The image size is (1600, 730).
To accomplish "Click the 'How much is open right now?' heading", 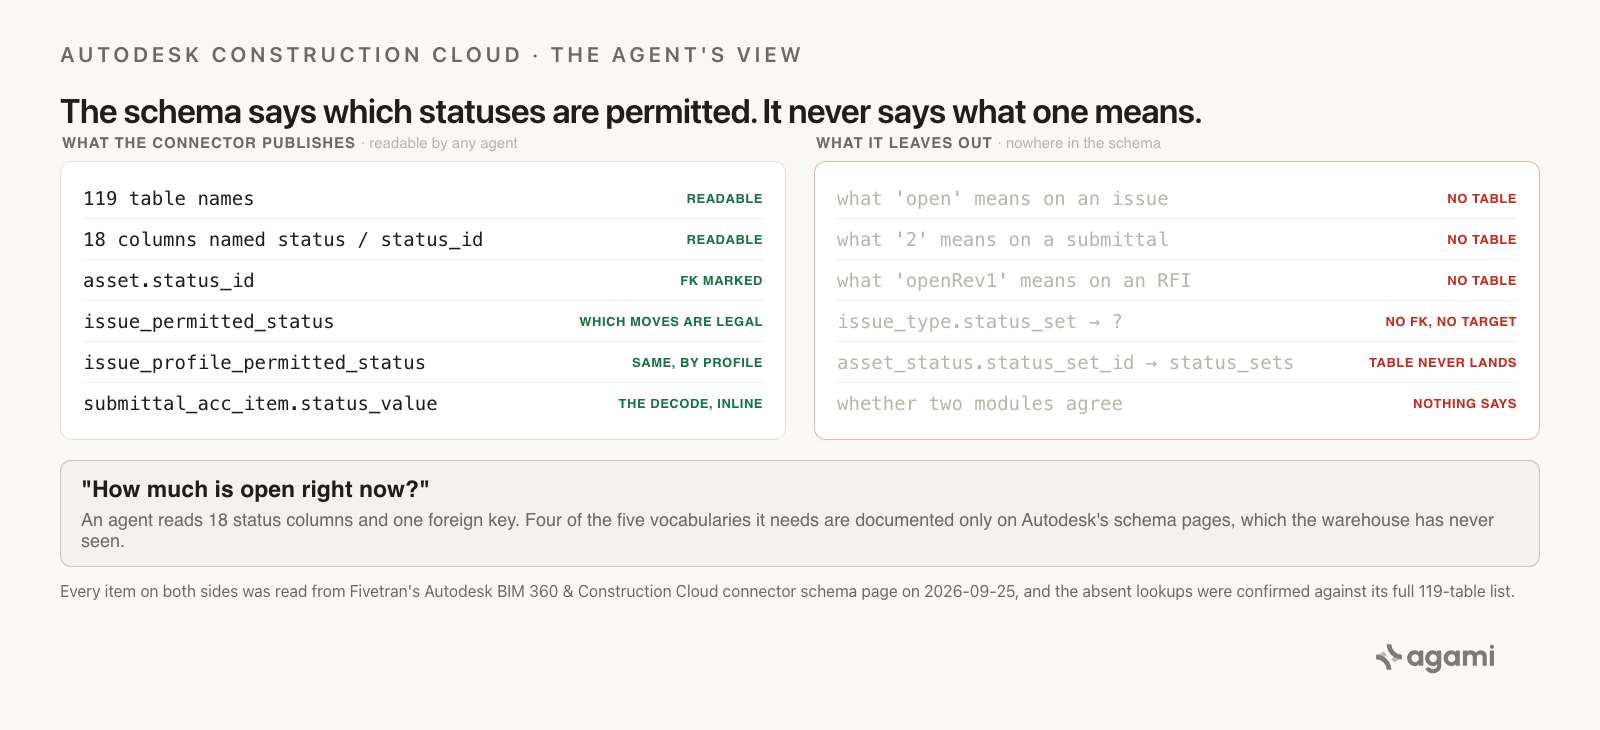I will 255,489.
